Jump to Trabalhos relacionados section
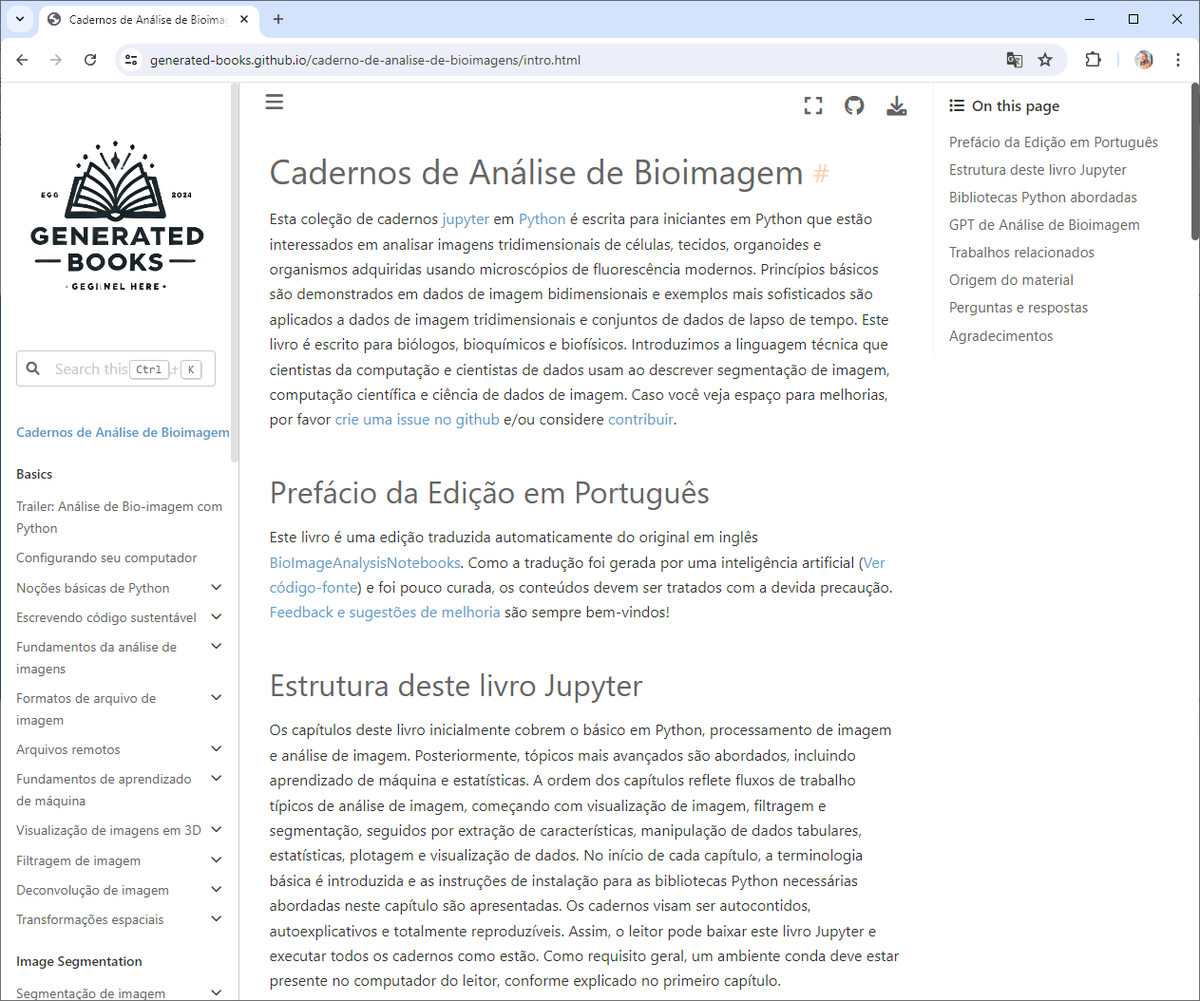 pyautogui.click(x=1022, y=253)
